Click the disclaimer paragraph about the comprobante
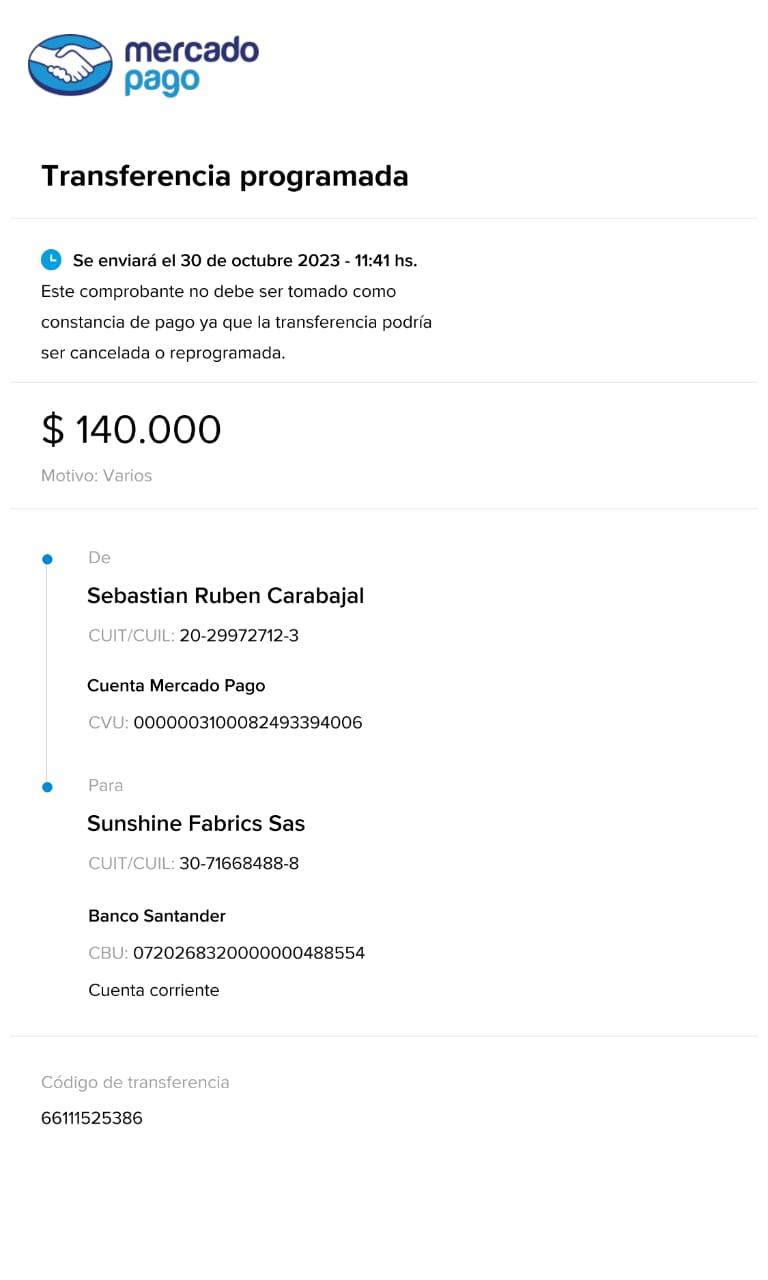768x1280 pixels. click(236, 323)
